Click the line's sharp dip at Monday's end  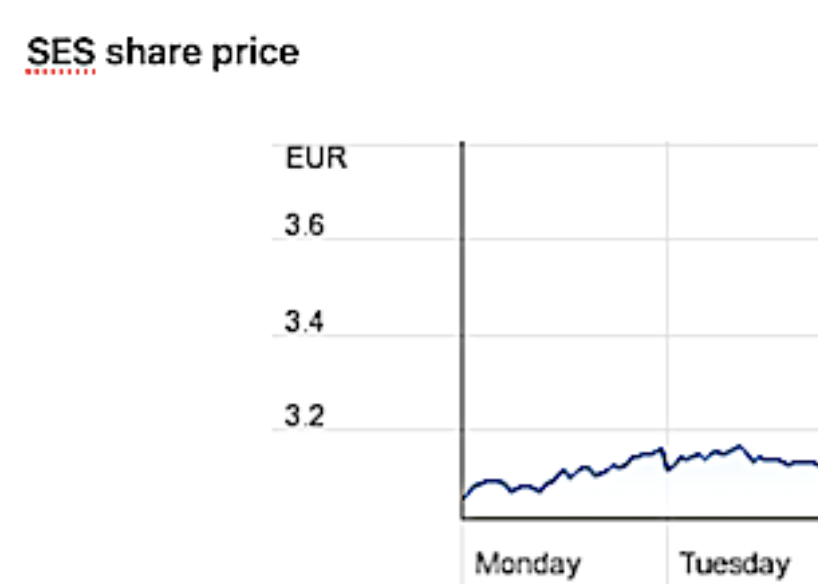coord(667,468)
